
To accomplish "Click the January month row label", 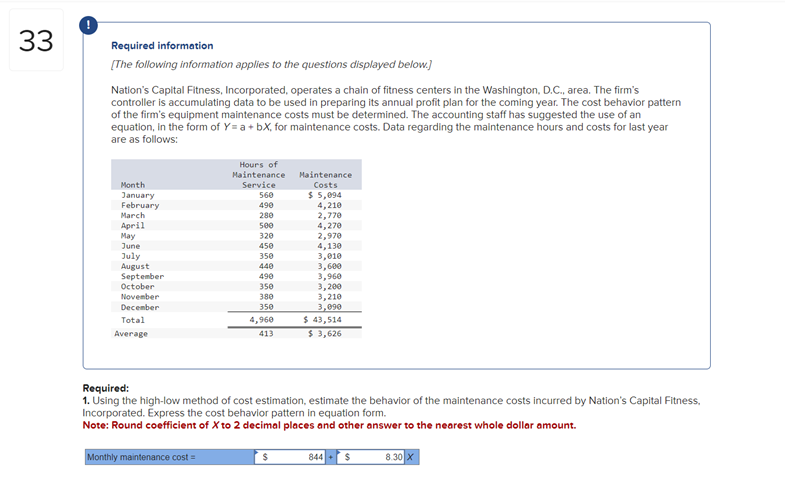I will tap(138, 195).
